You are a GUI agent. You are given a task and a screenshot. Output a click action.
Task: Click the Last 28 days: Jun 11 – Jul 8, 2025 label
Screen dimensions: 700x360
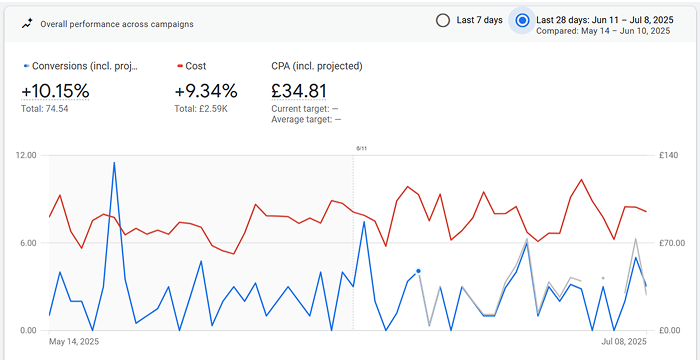tap(605, 20)
